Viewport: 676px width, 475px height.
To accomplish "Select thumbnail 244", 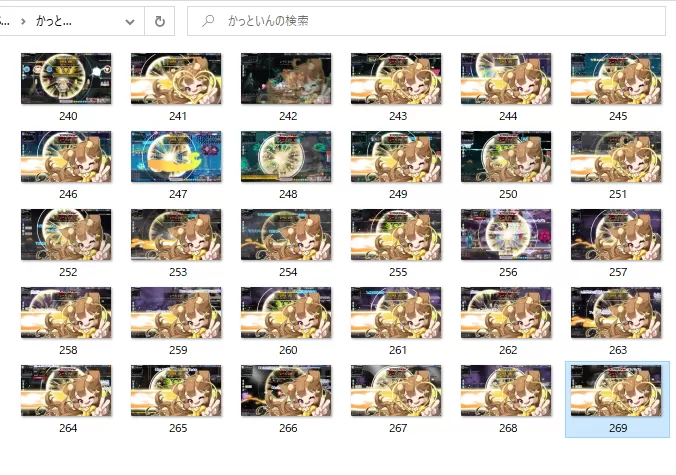I will (506, 78).
